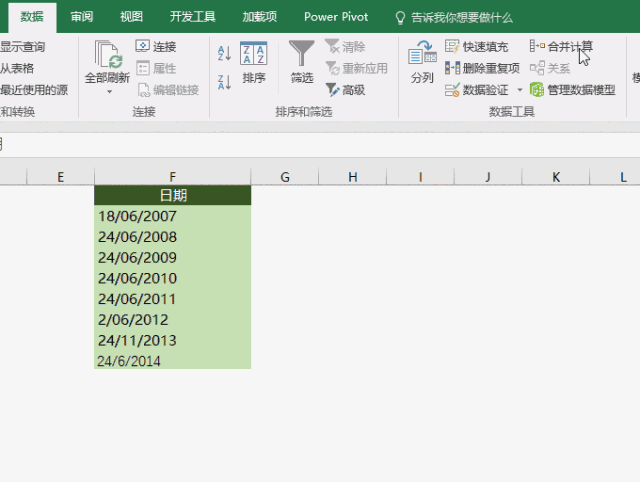Select cell with 24/06/2011
This screenshot has height=482, width=640.
173,299
